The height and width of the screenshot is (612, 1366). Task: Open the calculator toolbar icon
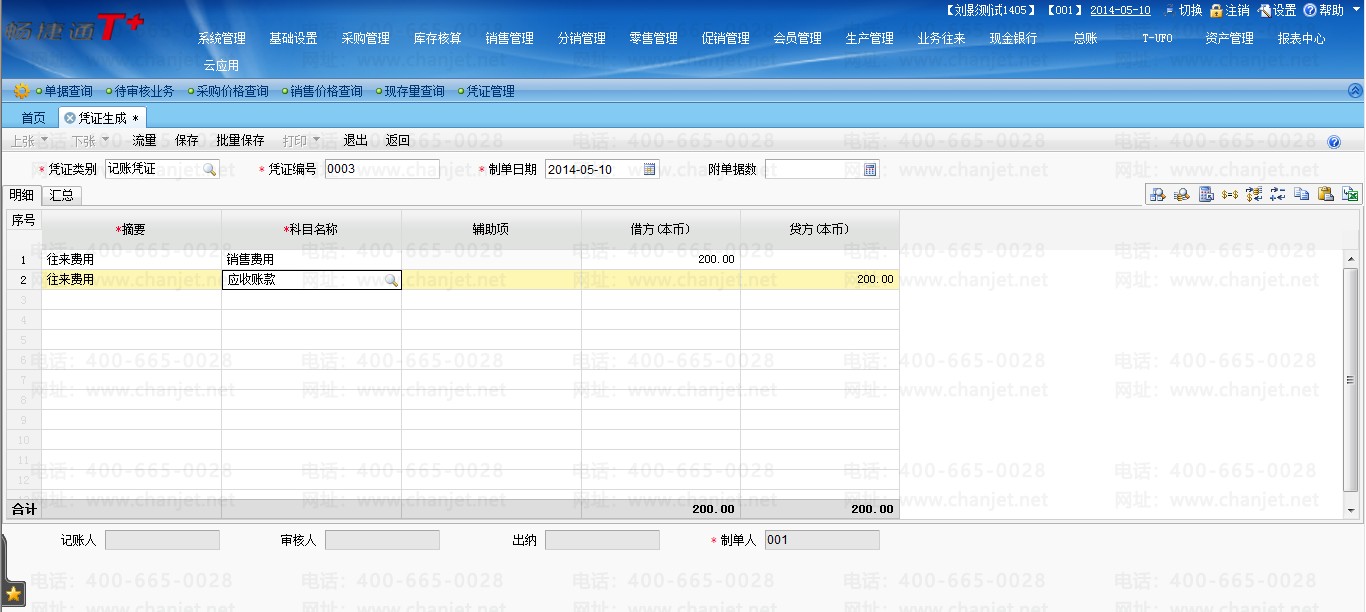(x=1206, y=195)
